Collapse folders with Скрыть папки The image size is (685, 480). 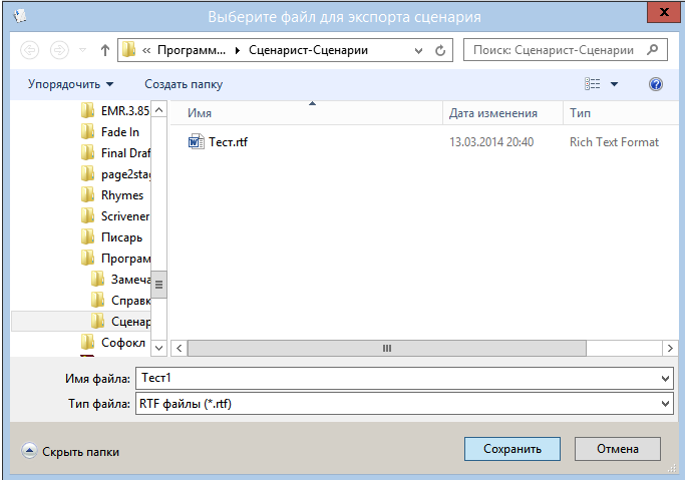click(x=70, y=451)
